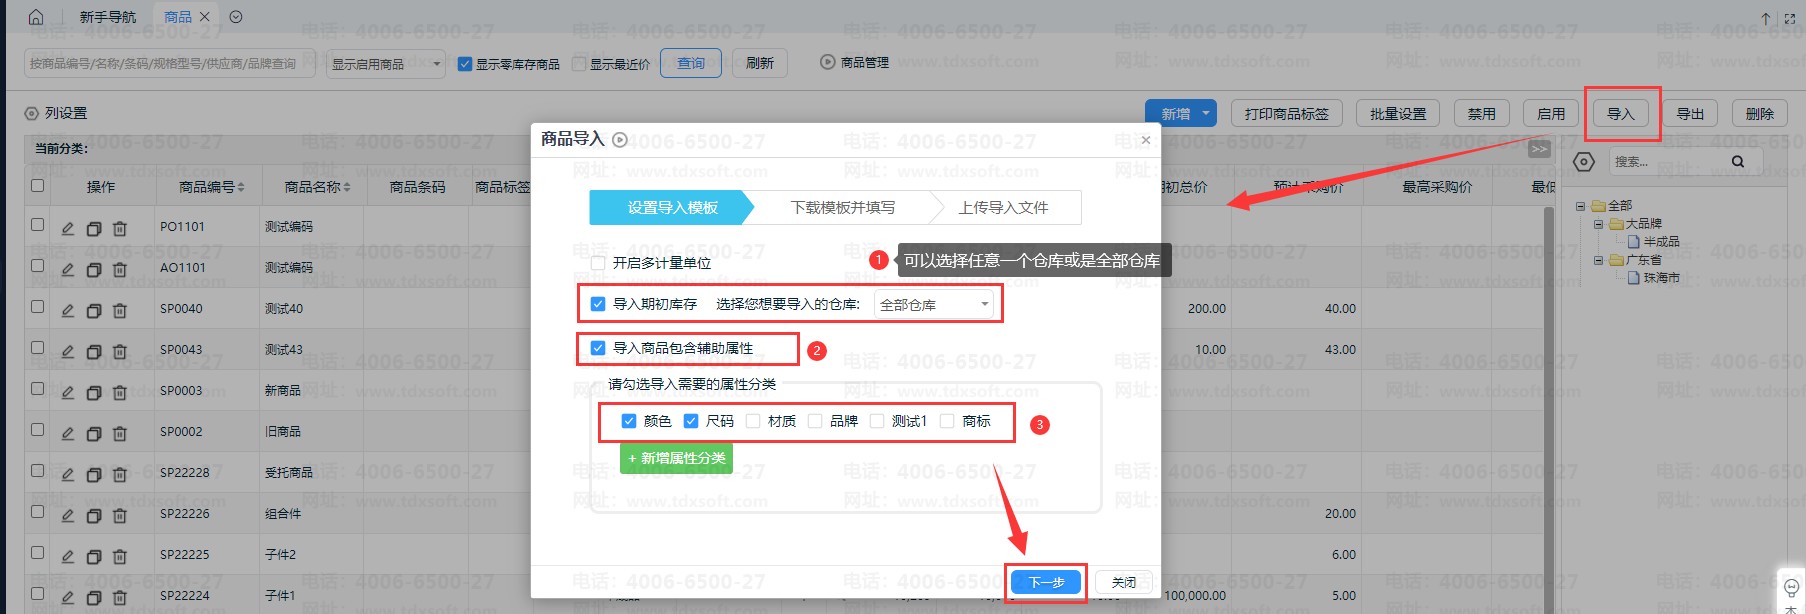Enable the 开启多计量单位 checkbox
Image resolution: width=1806 pixels, height=614 pixels.
pyautogui.click(x=598, y=263)
